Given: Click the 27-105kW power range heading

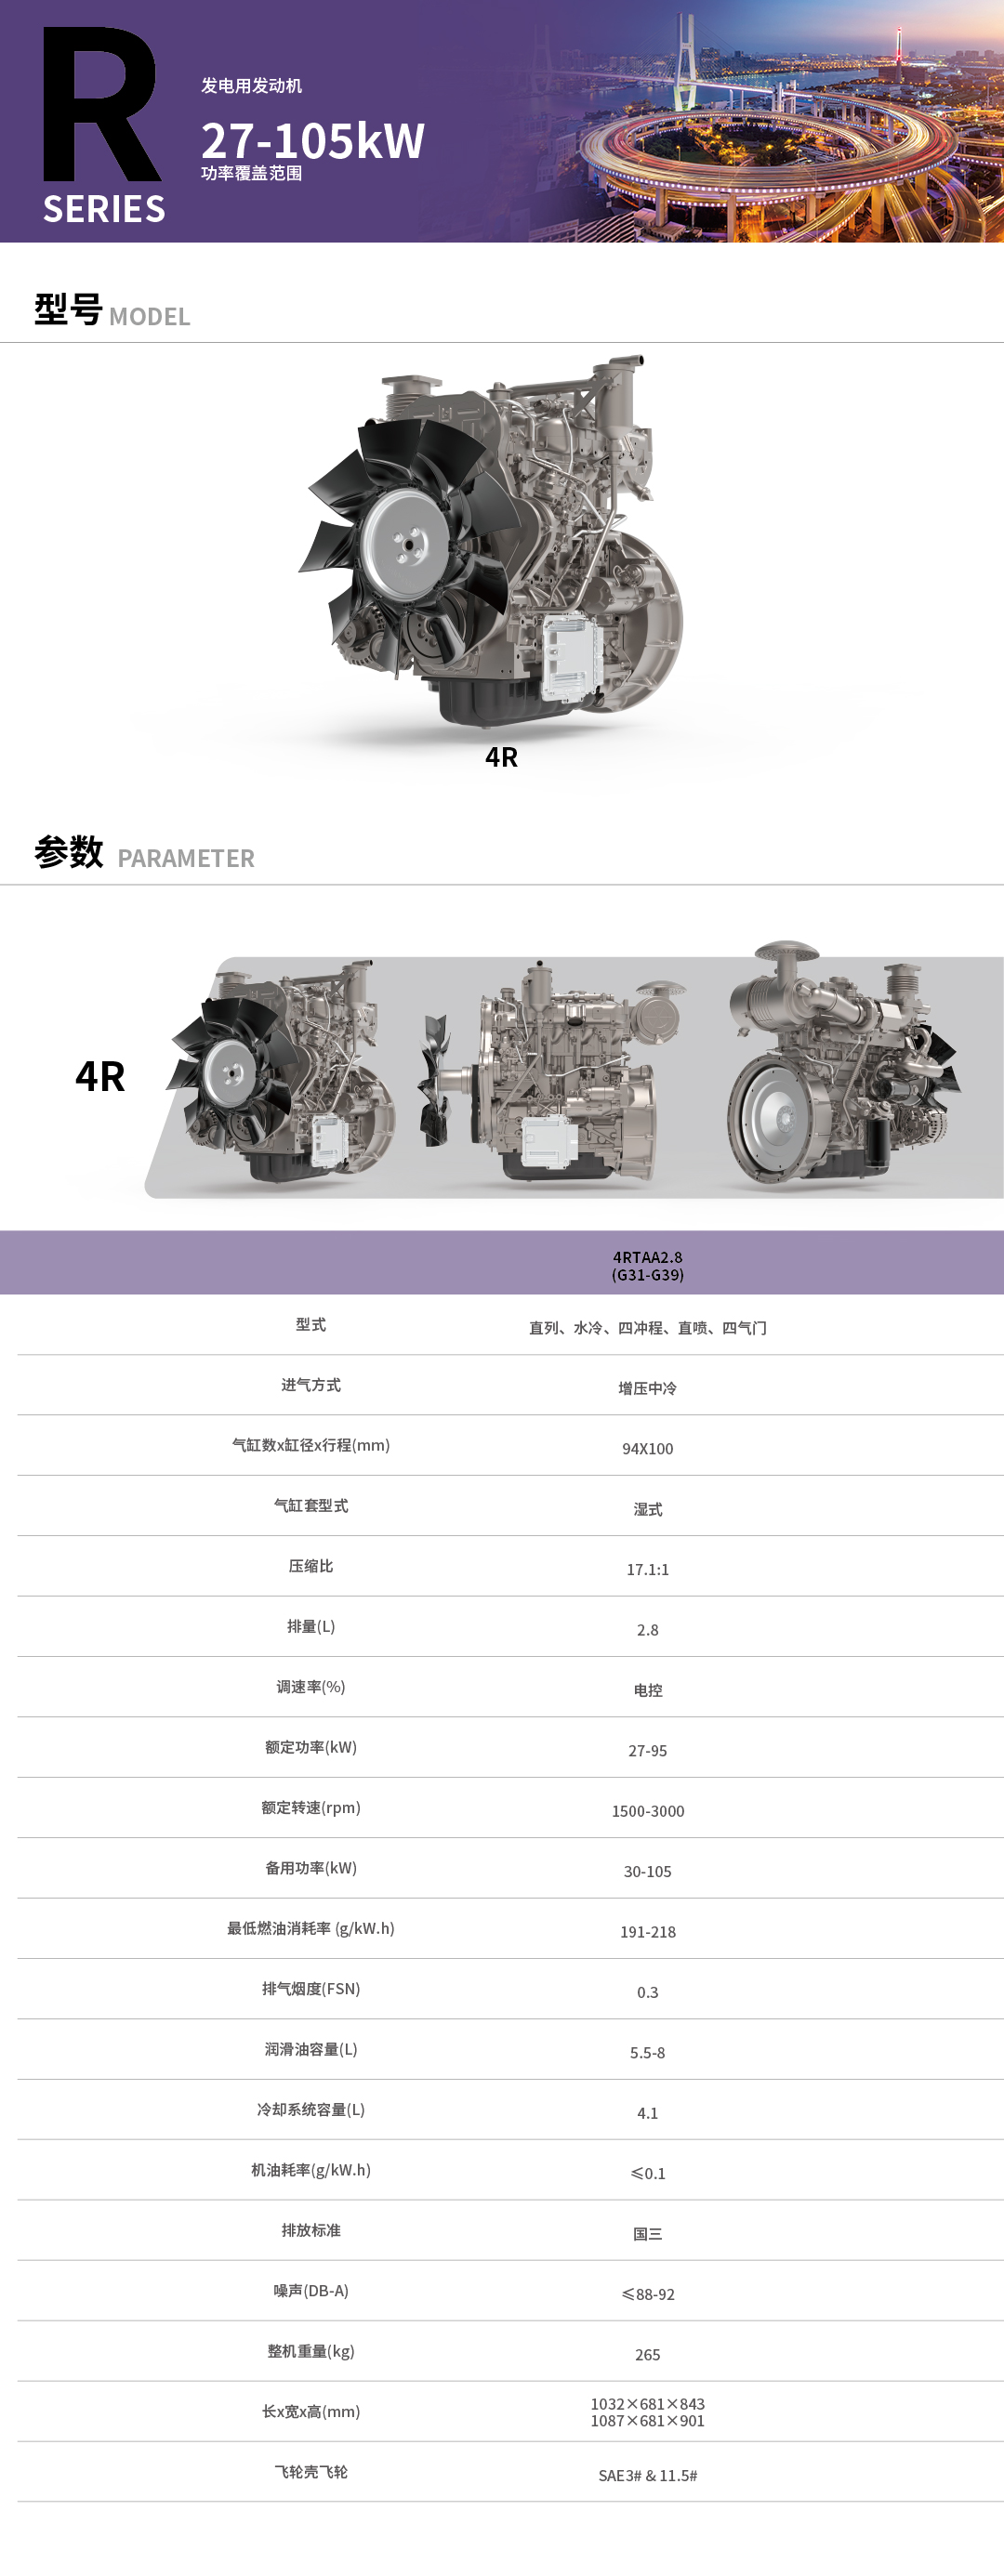Looking at the screenshot, I should pos(312,140).
